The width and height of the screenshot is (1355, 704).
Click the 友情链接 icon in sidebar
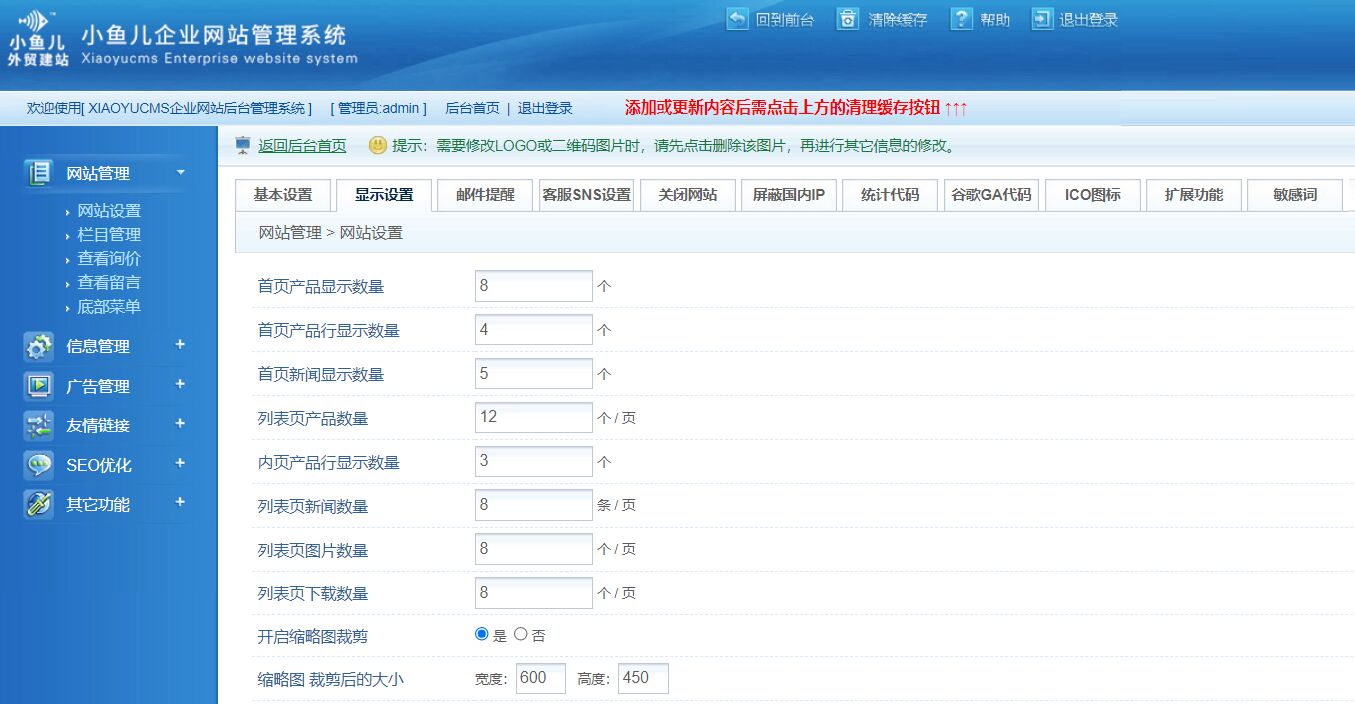39,425
